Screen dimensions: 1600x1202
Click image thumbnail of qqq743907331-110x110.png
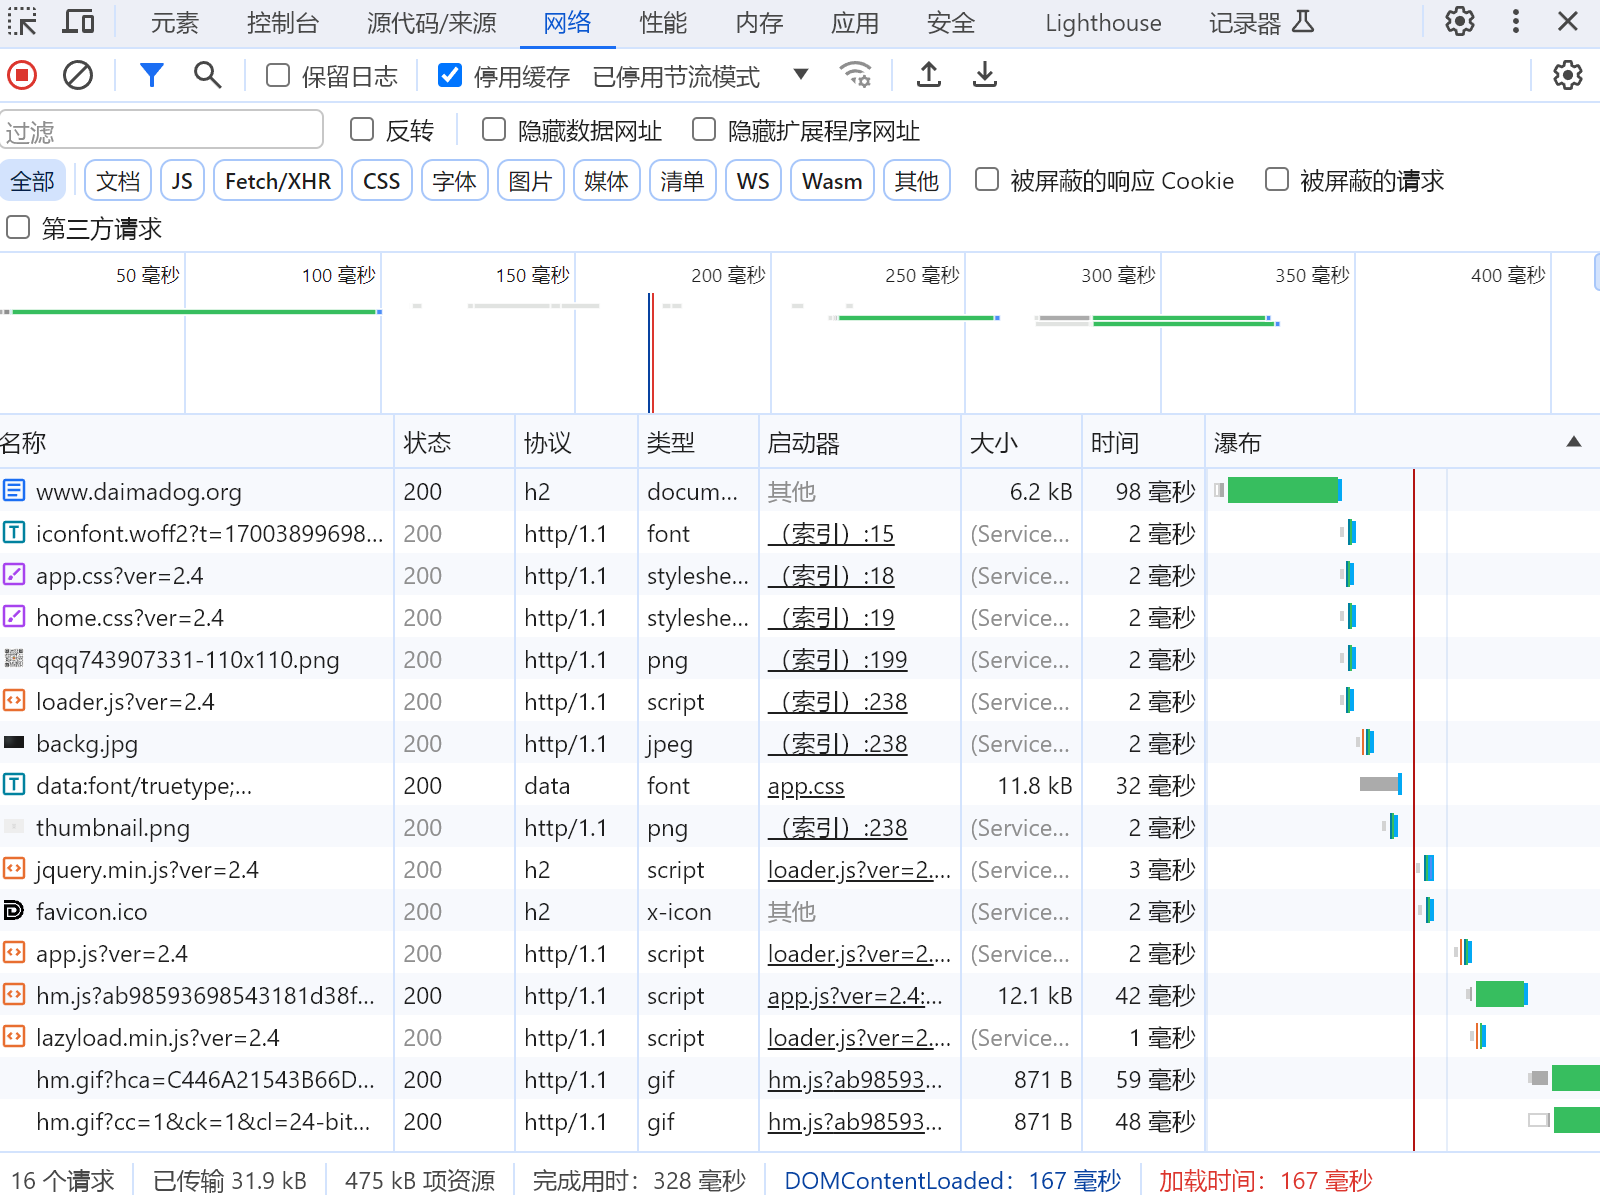14,658
